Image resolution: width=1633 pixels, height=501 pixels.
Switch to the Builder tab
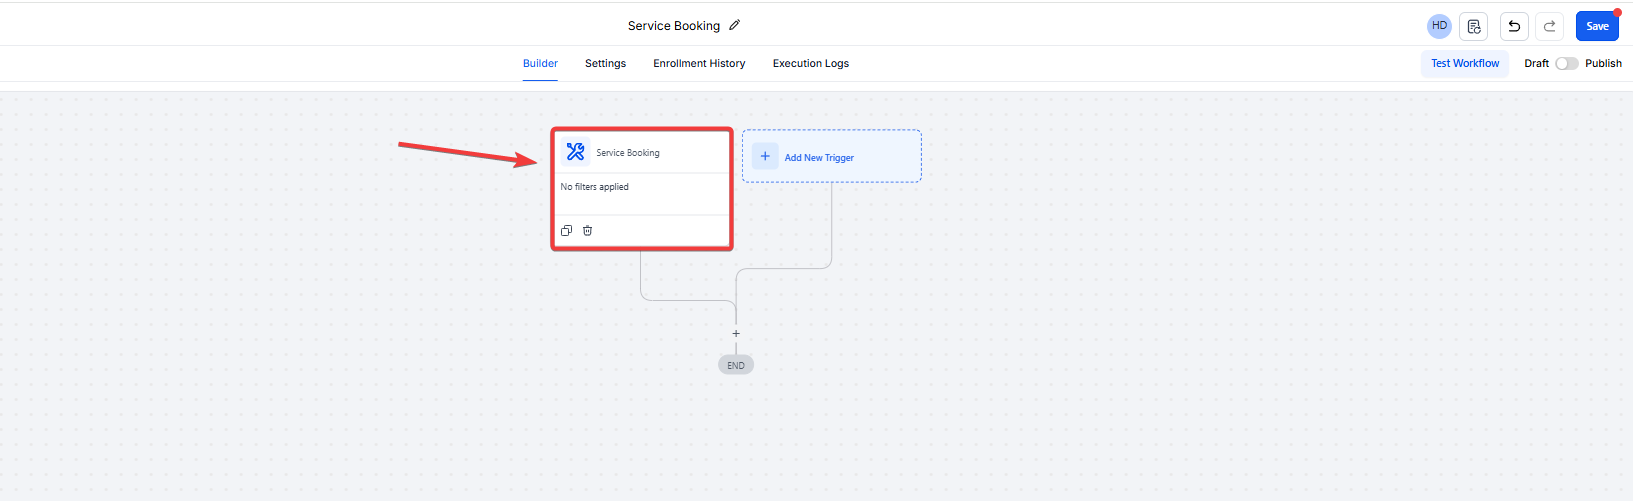540,63
